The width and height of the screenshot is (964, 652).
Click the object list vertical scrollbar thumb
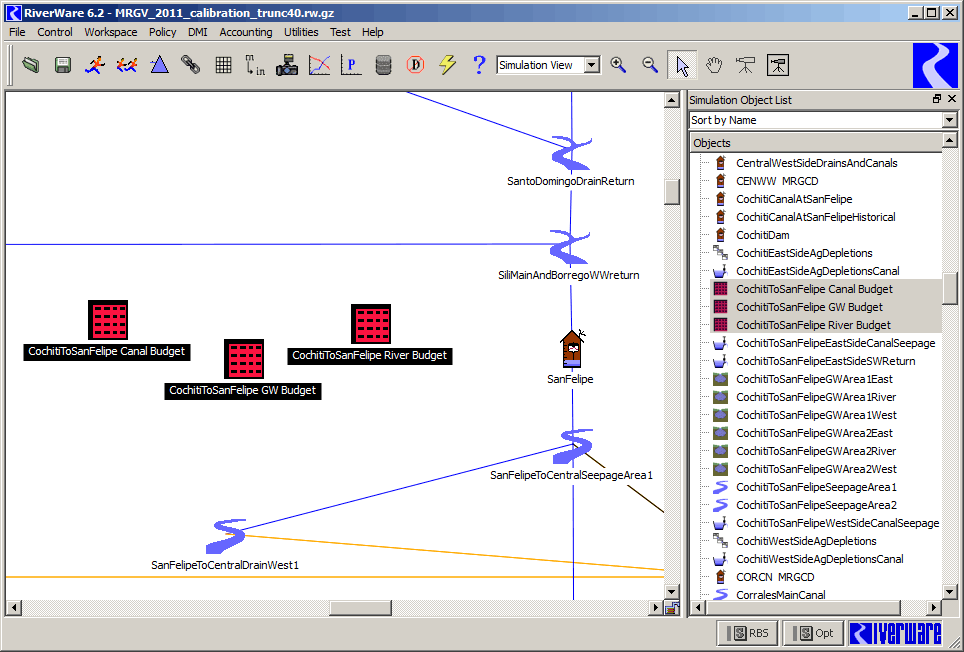(950, 288)
